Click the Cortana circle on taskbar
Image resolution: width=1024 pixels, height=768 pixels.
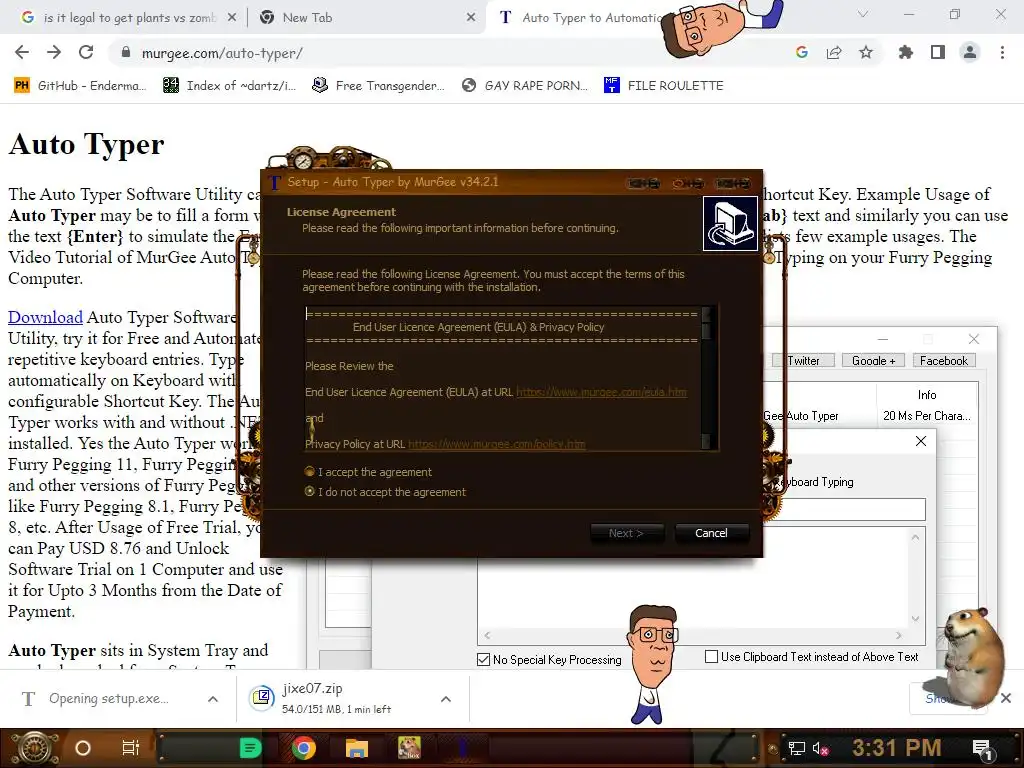pyautogui.click(x=83, y=748)
